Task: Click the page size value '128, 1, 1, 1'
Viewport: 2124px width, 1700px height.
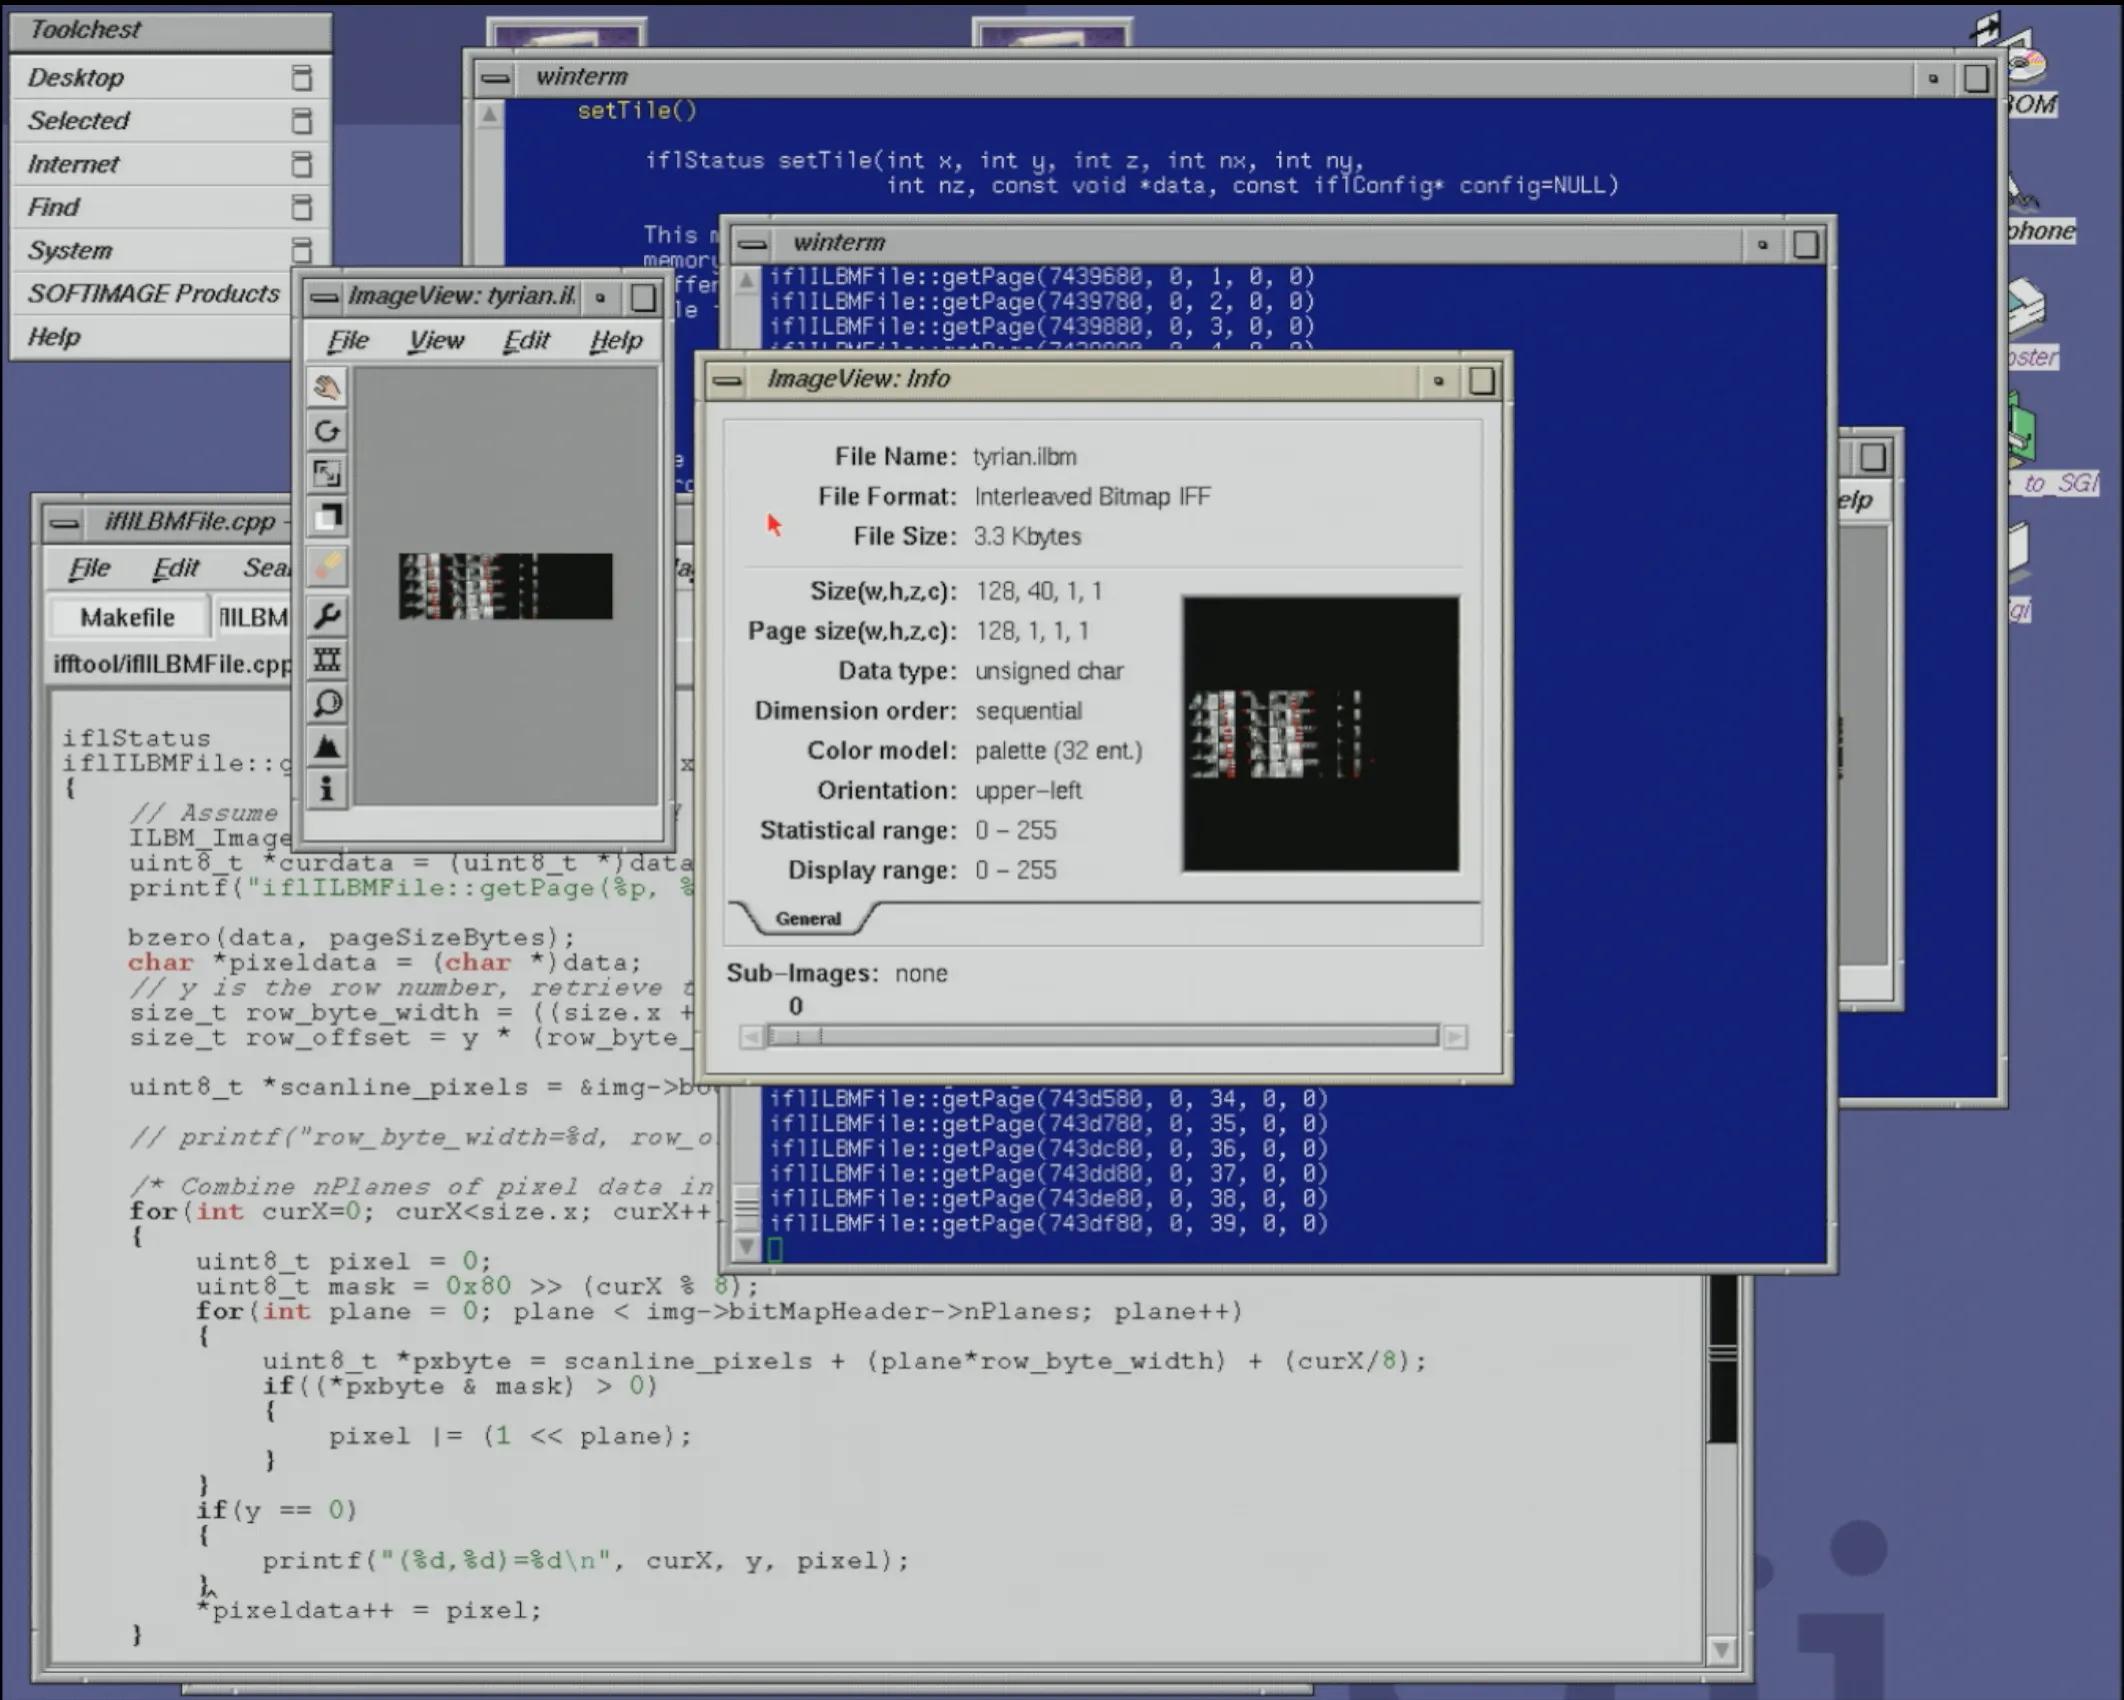Action: [1033, 631]
